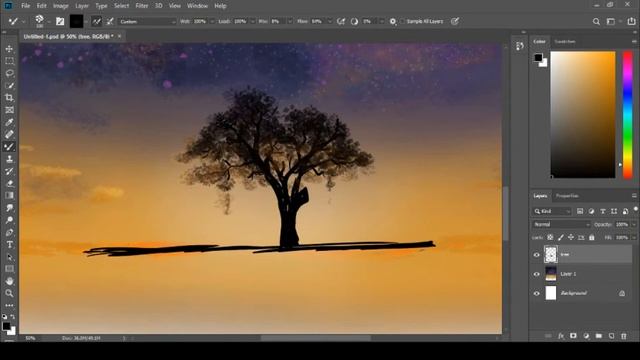Image resolution: width=640 pixels, height=360 pixels.
Task: Open the Edit Toolbar three-dots menu
Action: click(9, 305)
